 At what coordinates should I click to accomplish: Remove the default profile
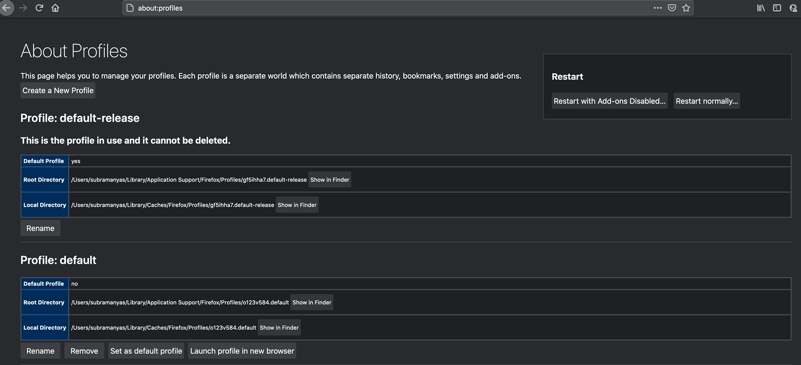(84, 351)
